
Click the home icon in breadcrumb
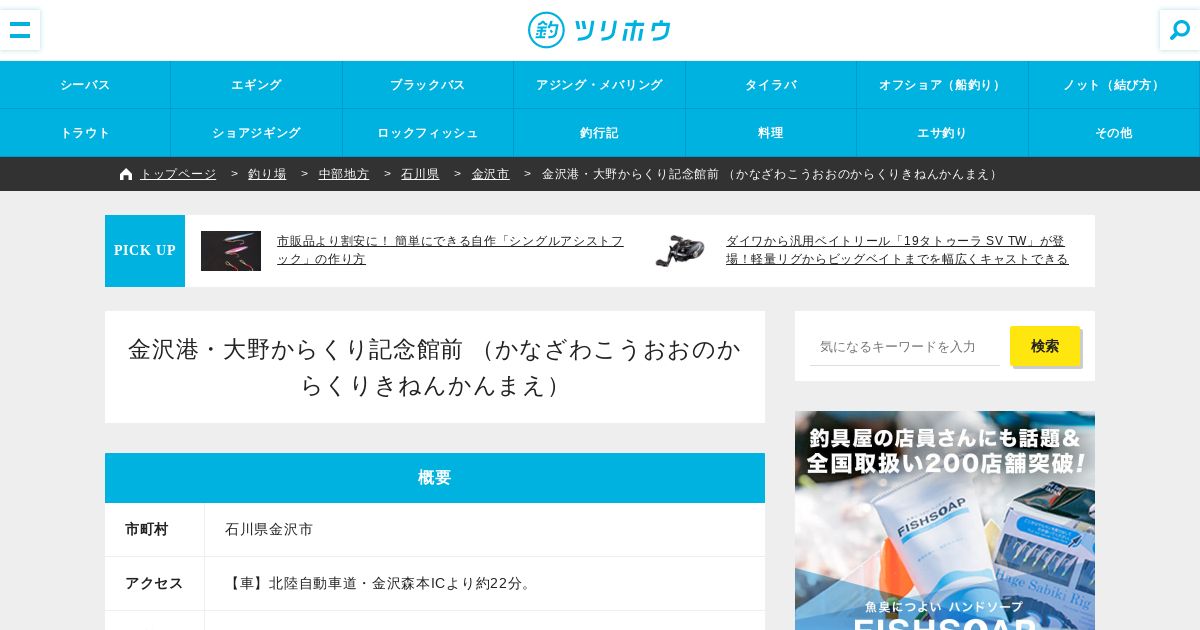tap(126, 174)
